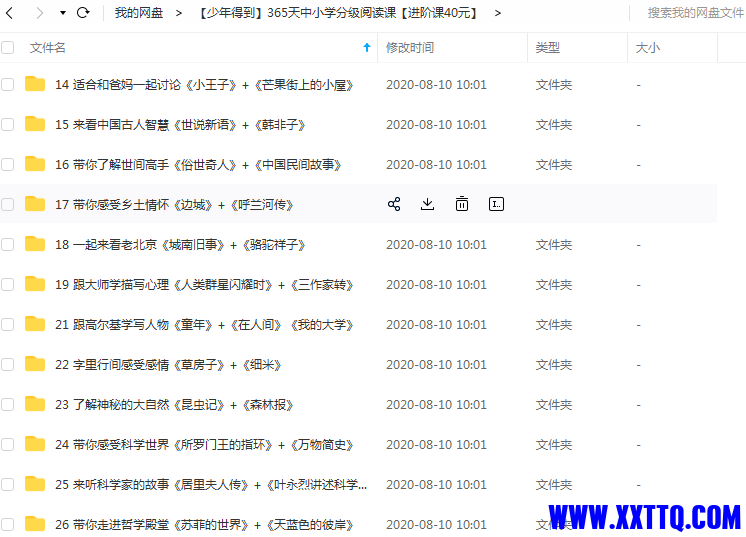
Task: Click folder icon of 18 城南旧事
Action: 35,244
